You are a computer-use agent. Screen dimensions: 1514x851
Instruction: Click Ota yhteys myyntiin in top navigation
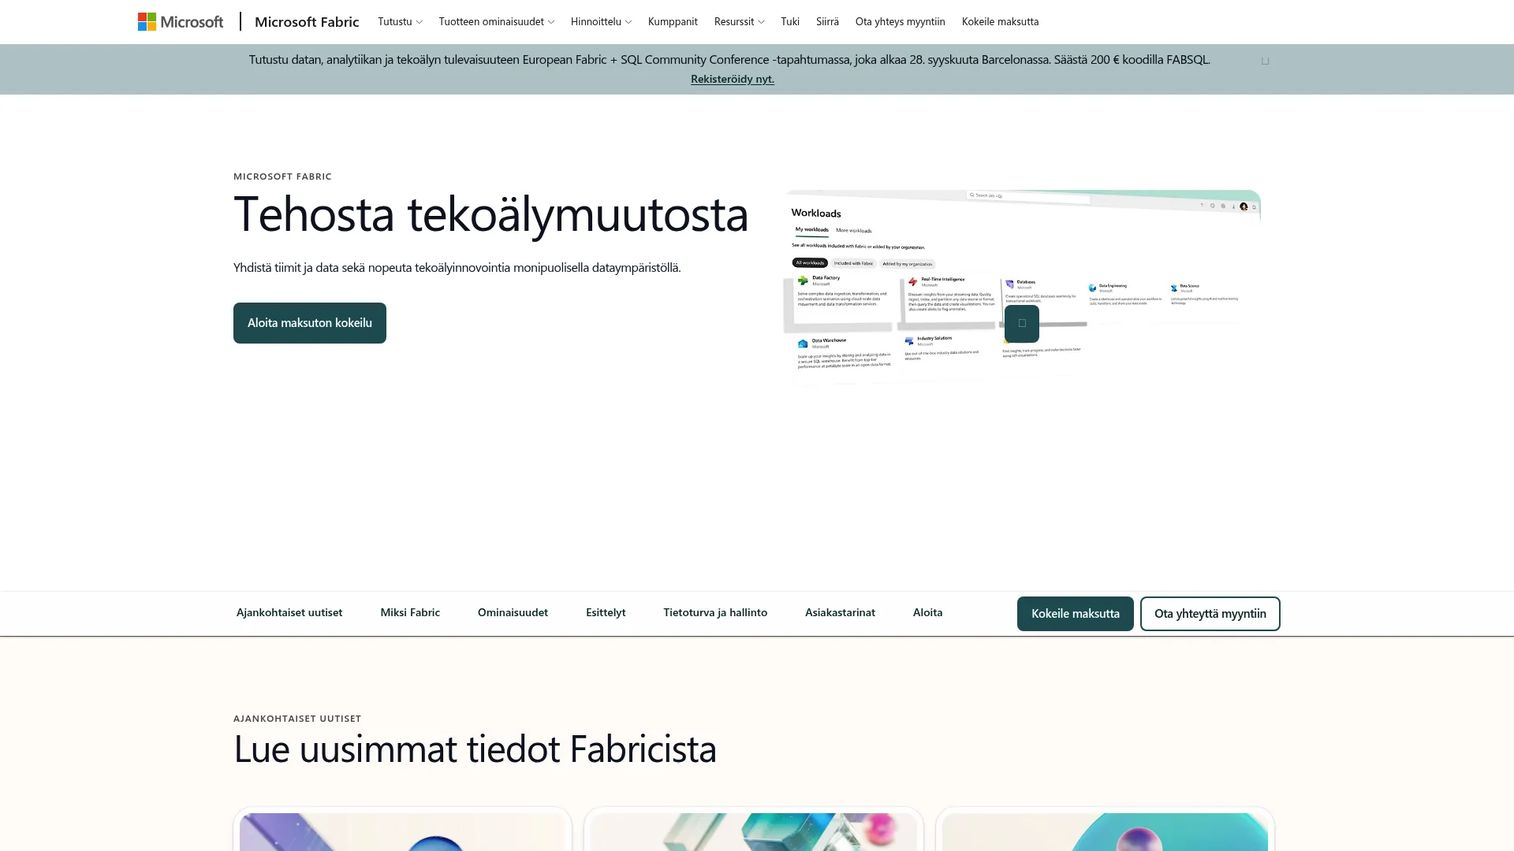(900, 21)
